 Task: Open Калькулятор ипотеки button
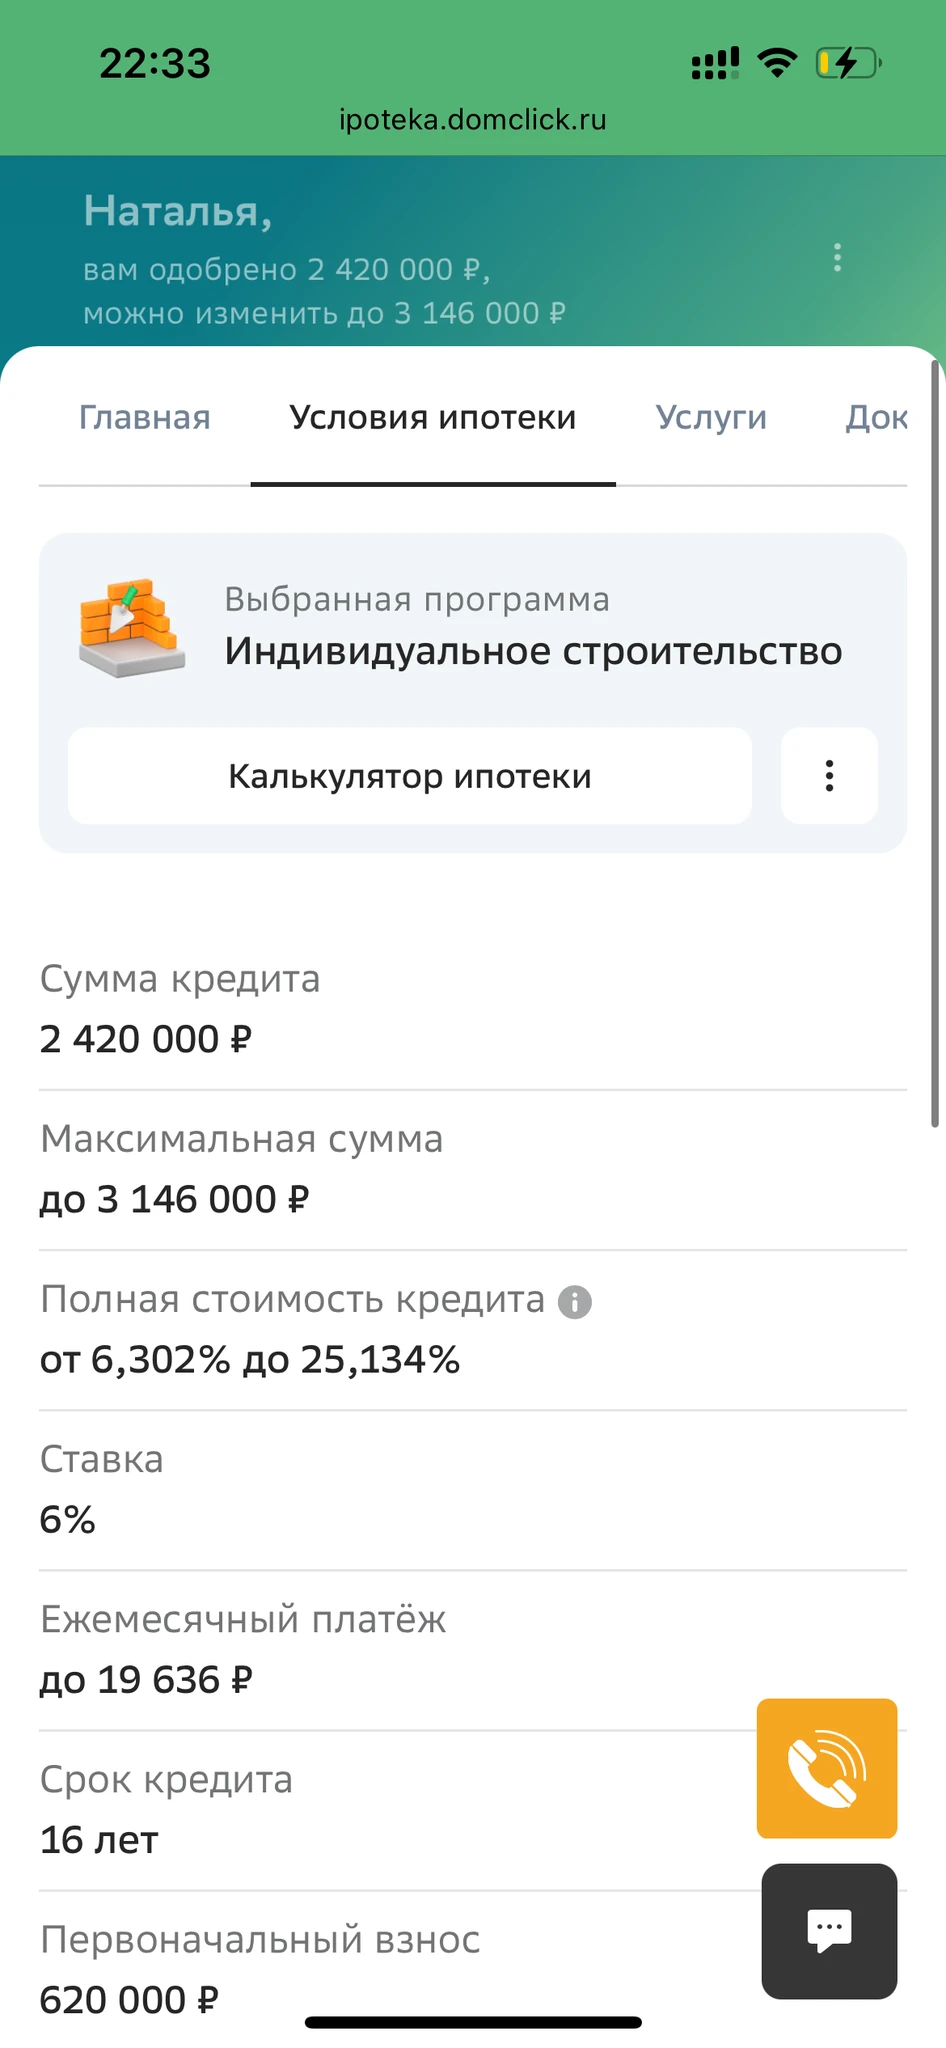tap(410, 776)
